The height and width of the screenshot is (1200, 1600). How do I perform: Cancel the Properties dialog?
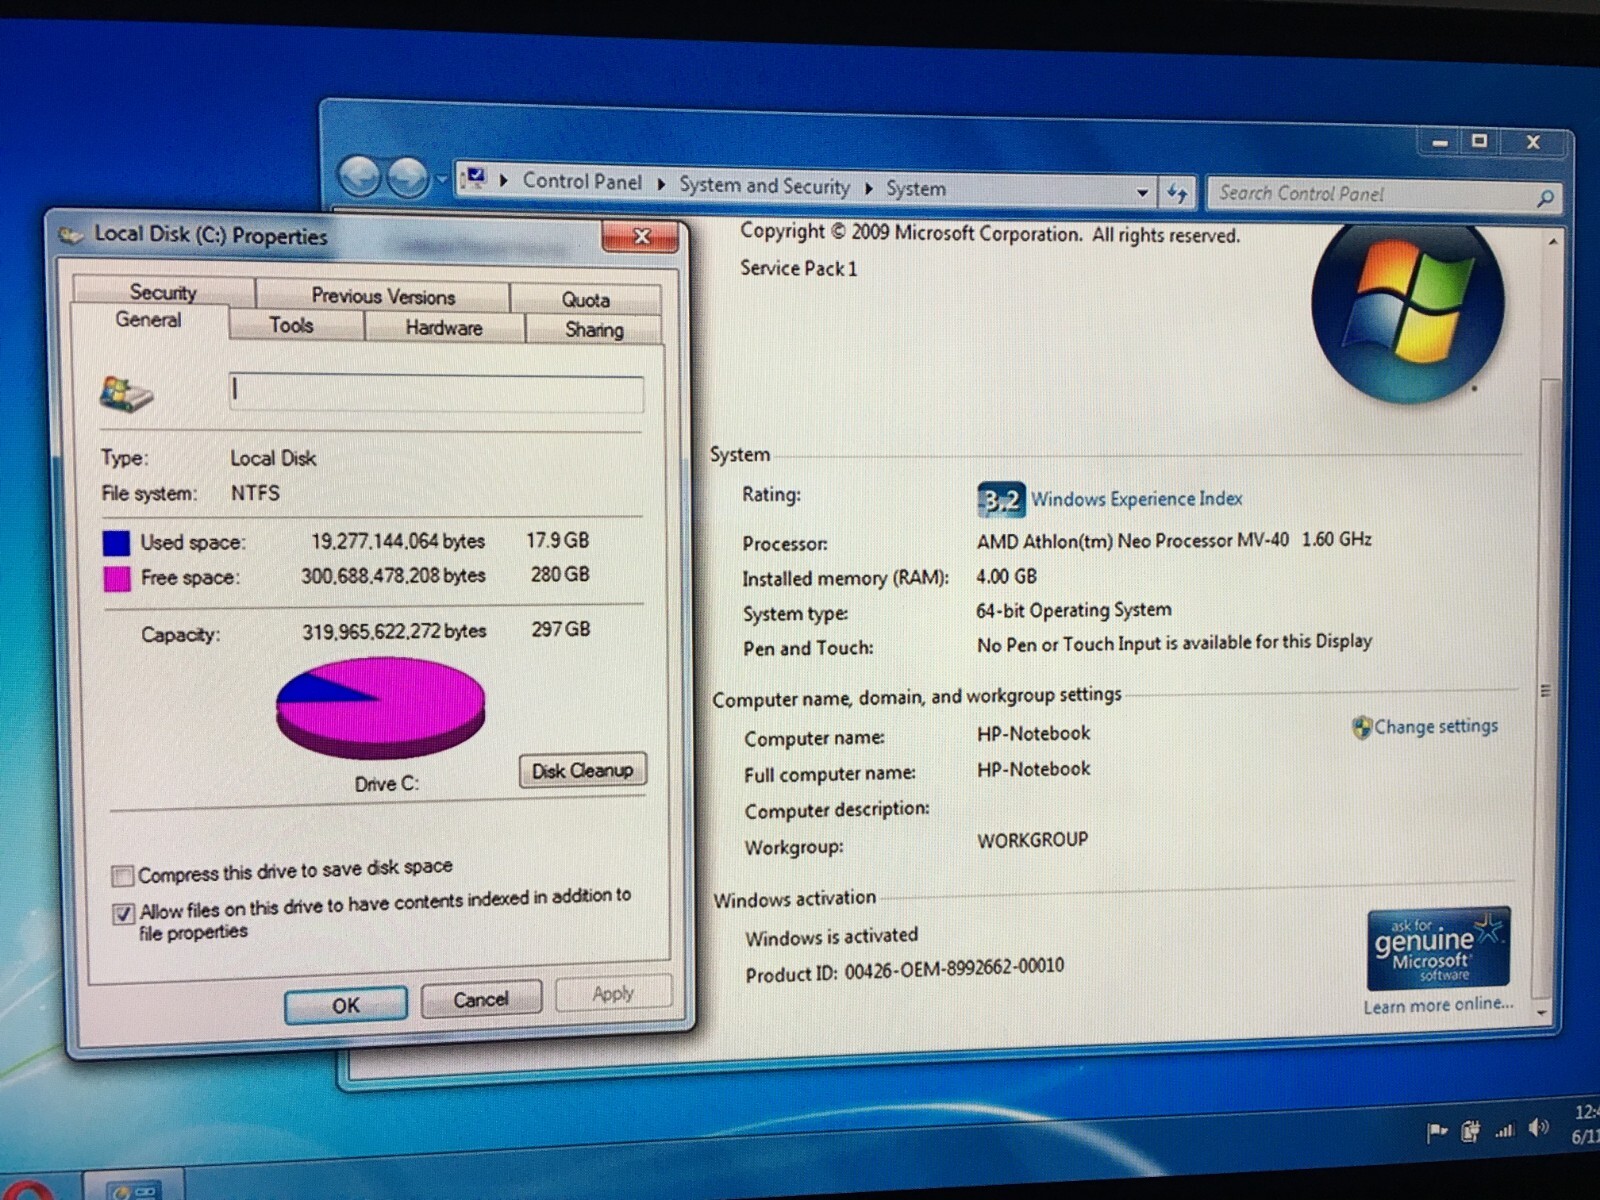click(x=481, y=999)
